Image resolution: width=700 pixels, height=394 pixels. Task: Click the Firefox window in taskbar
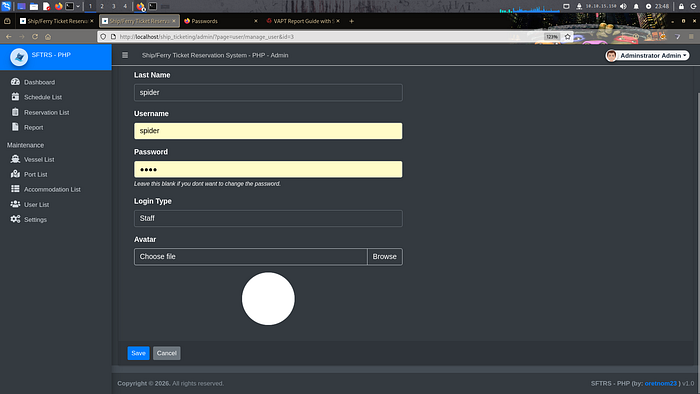point(141,6)
